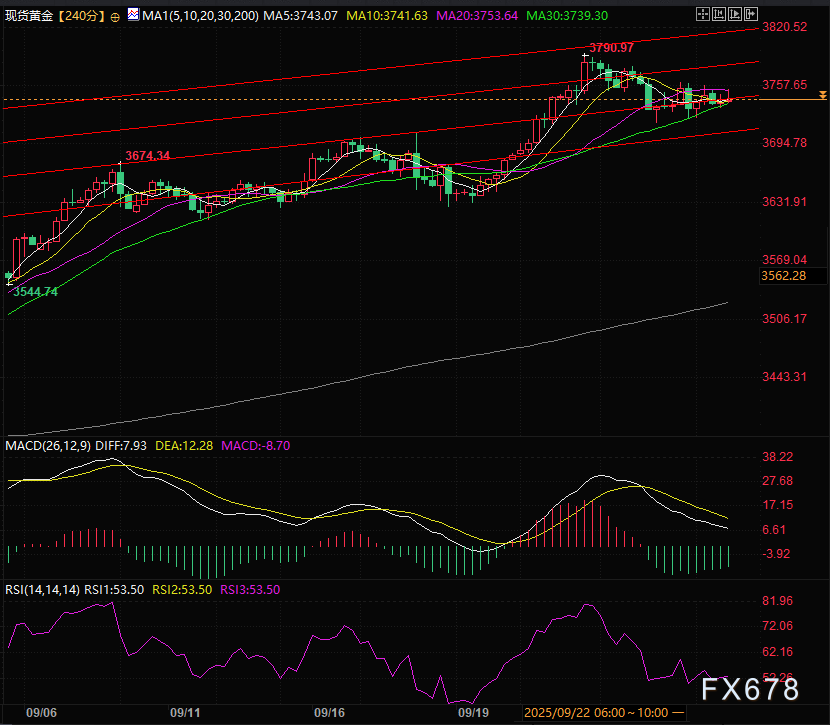Screen dimensions: 830x725
Task: Click the 3562.28 price tag on axis
Action: (783, 275)
